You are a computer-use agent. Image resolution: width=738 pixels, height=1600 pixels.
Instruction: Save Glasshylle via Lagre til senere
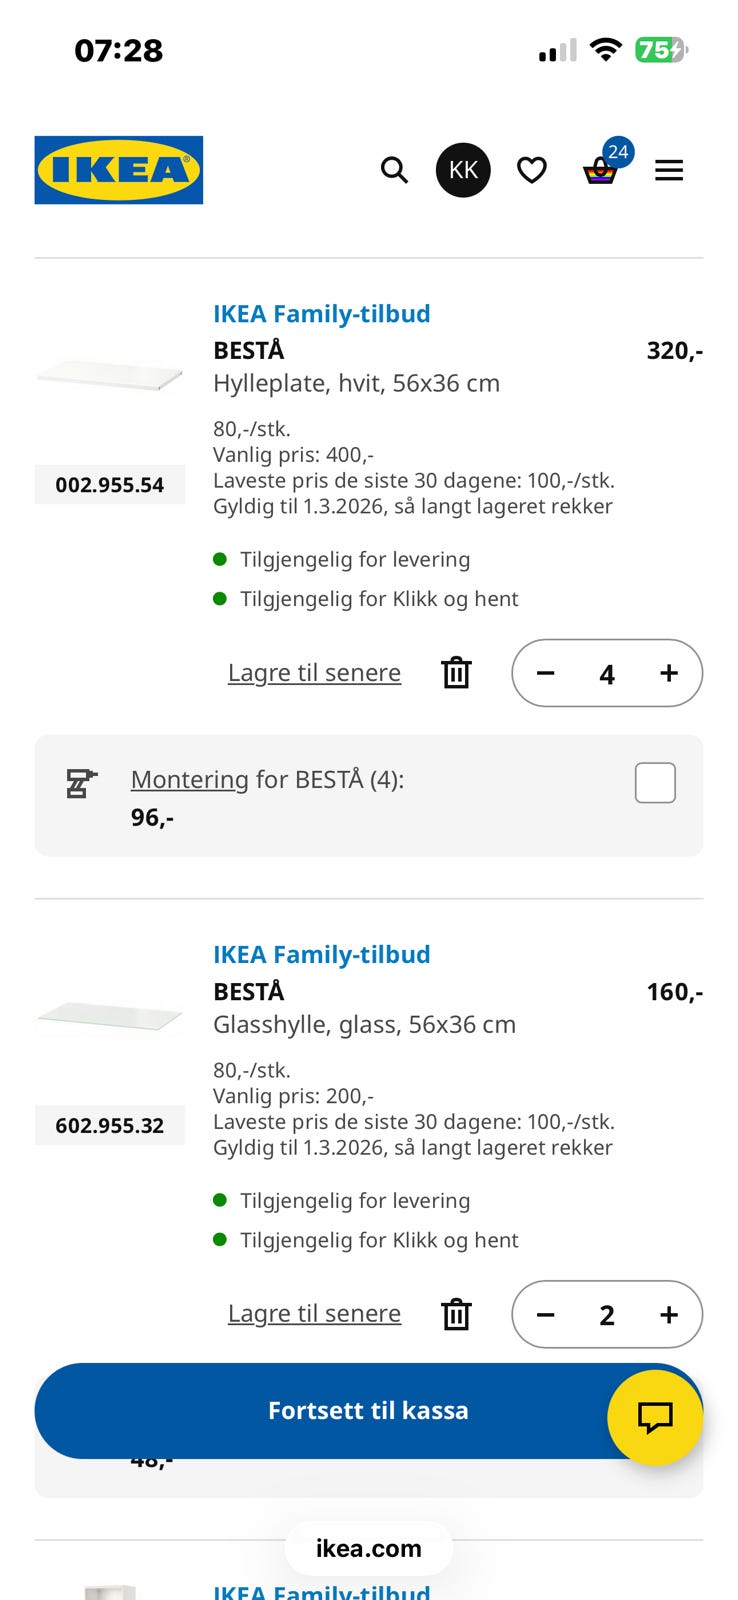(x=314, y=1314)
